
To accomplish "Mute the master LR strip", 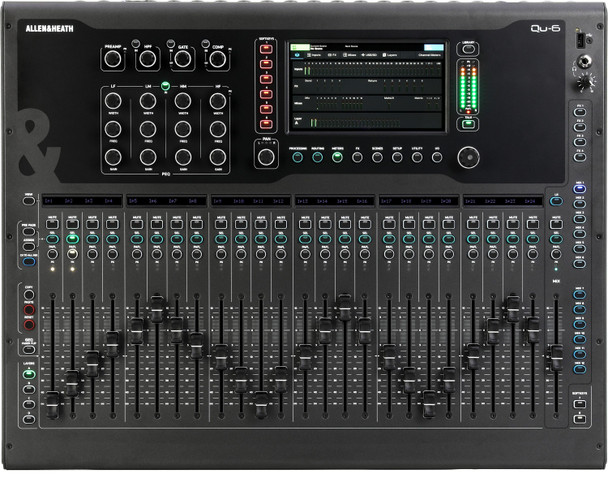I will tap(556, 224).
